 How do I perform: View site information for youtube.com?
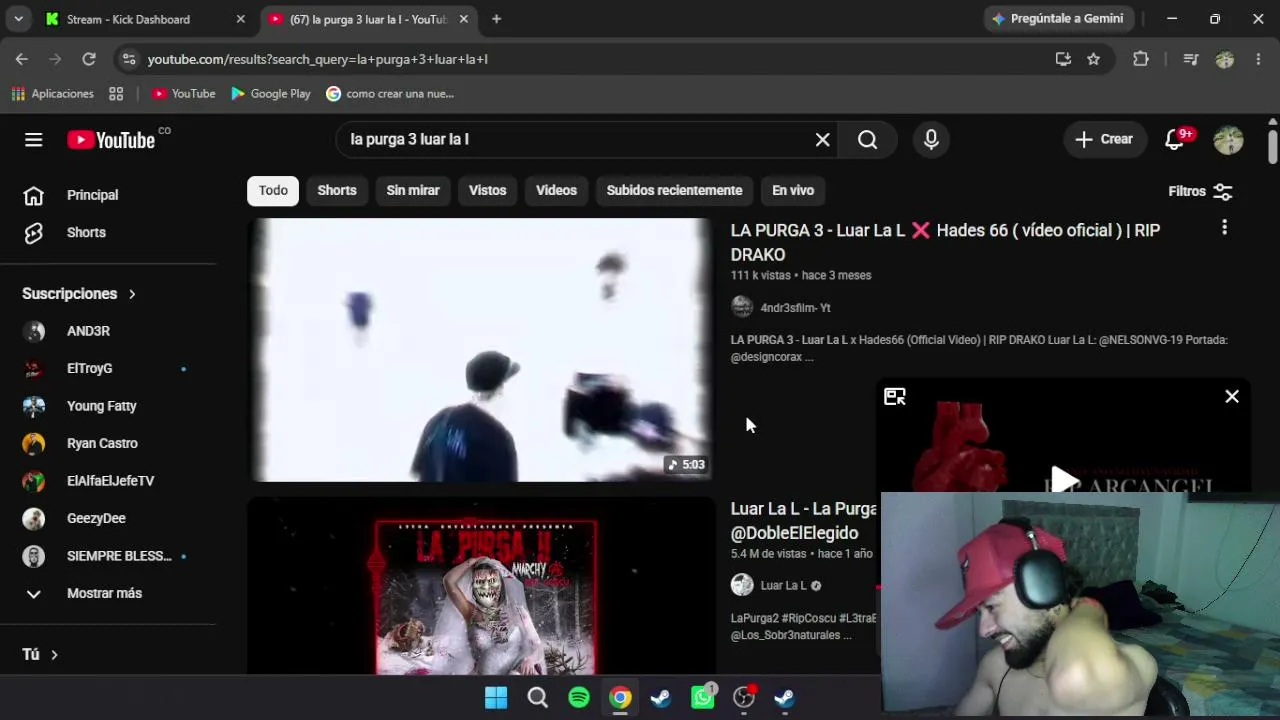[128, 59]
